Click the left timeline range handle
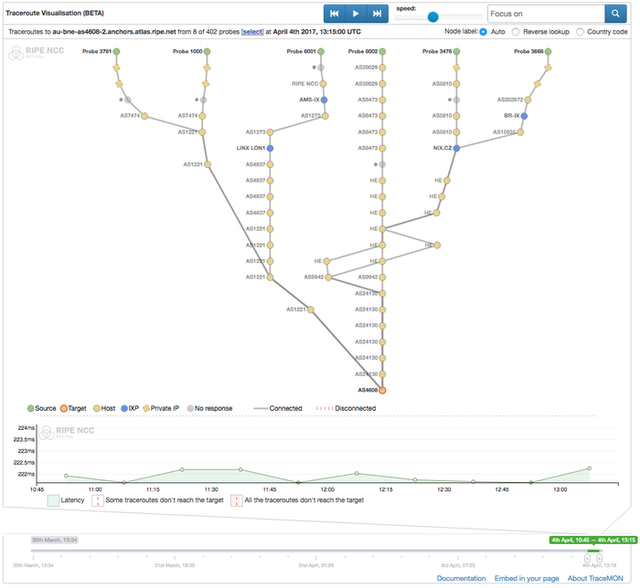 pyautogui.click(x=587, y=558)
